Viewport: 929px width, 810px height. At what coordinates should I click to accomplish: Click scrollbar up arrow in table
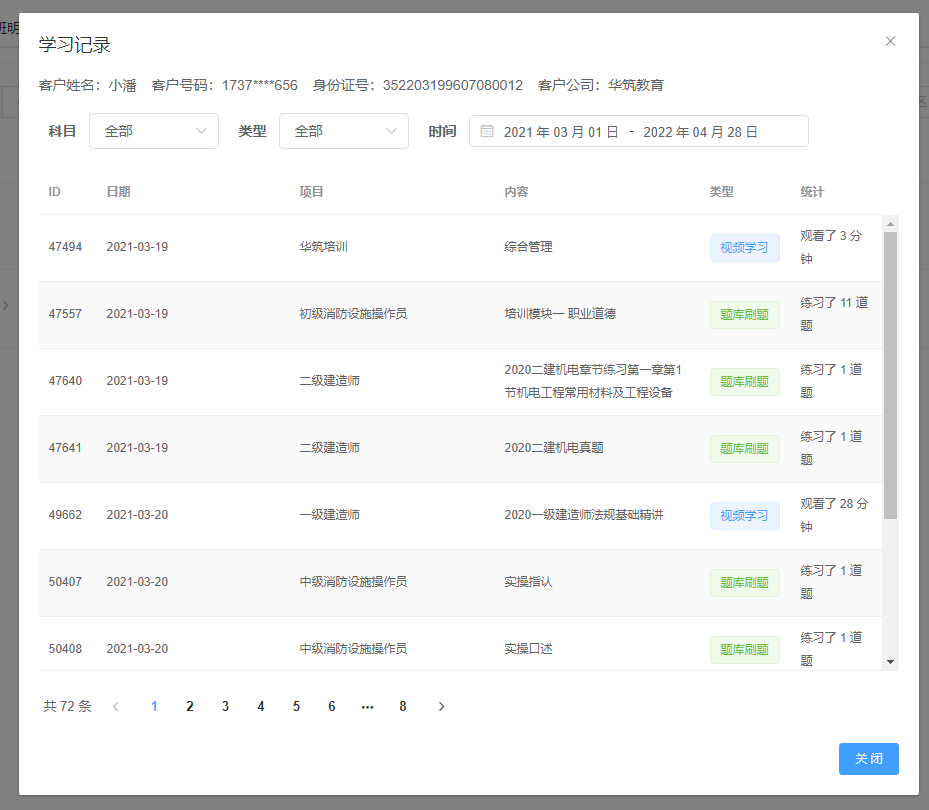point(890,224)
